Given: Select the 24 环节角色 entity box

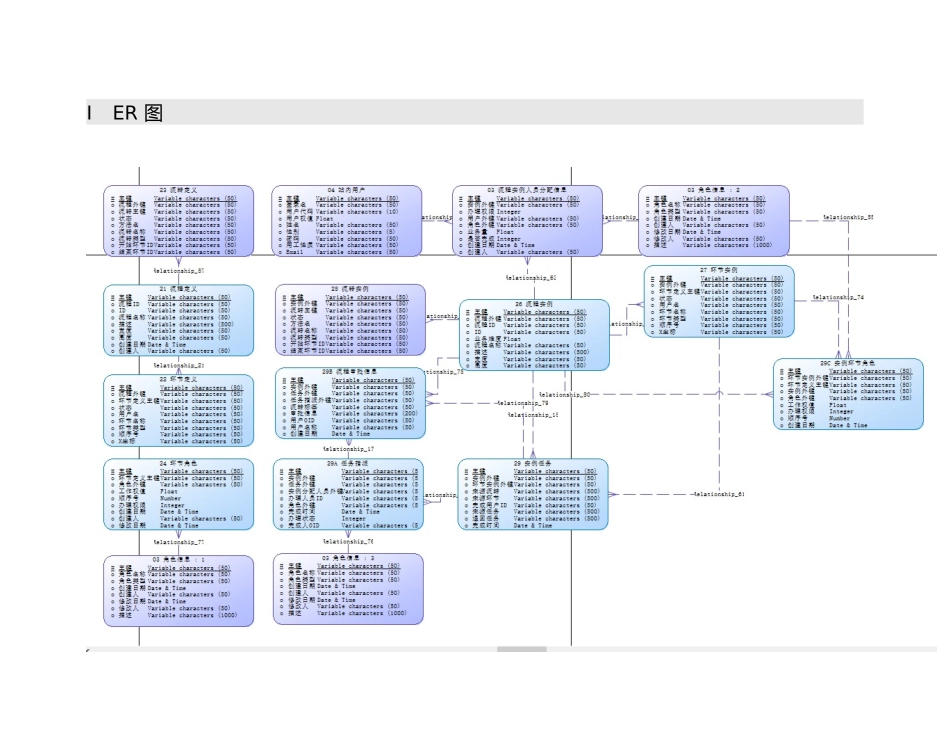Looking at the screenshot, I should click(178, 494).
